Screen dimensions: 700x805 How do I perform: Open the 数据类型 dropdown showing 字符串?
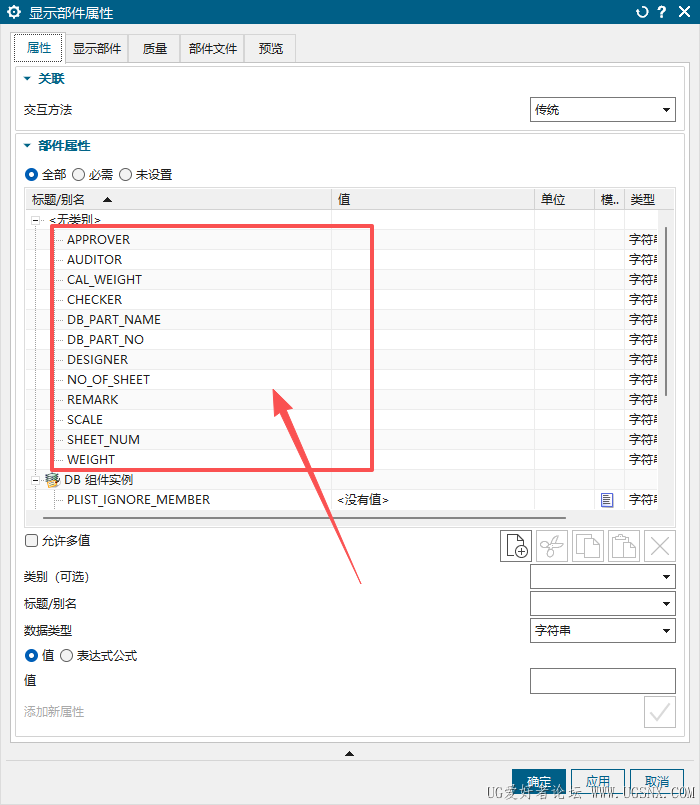[602, 630]
